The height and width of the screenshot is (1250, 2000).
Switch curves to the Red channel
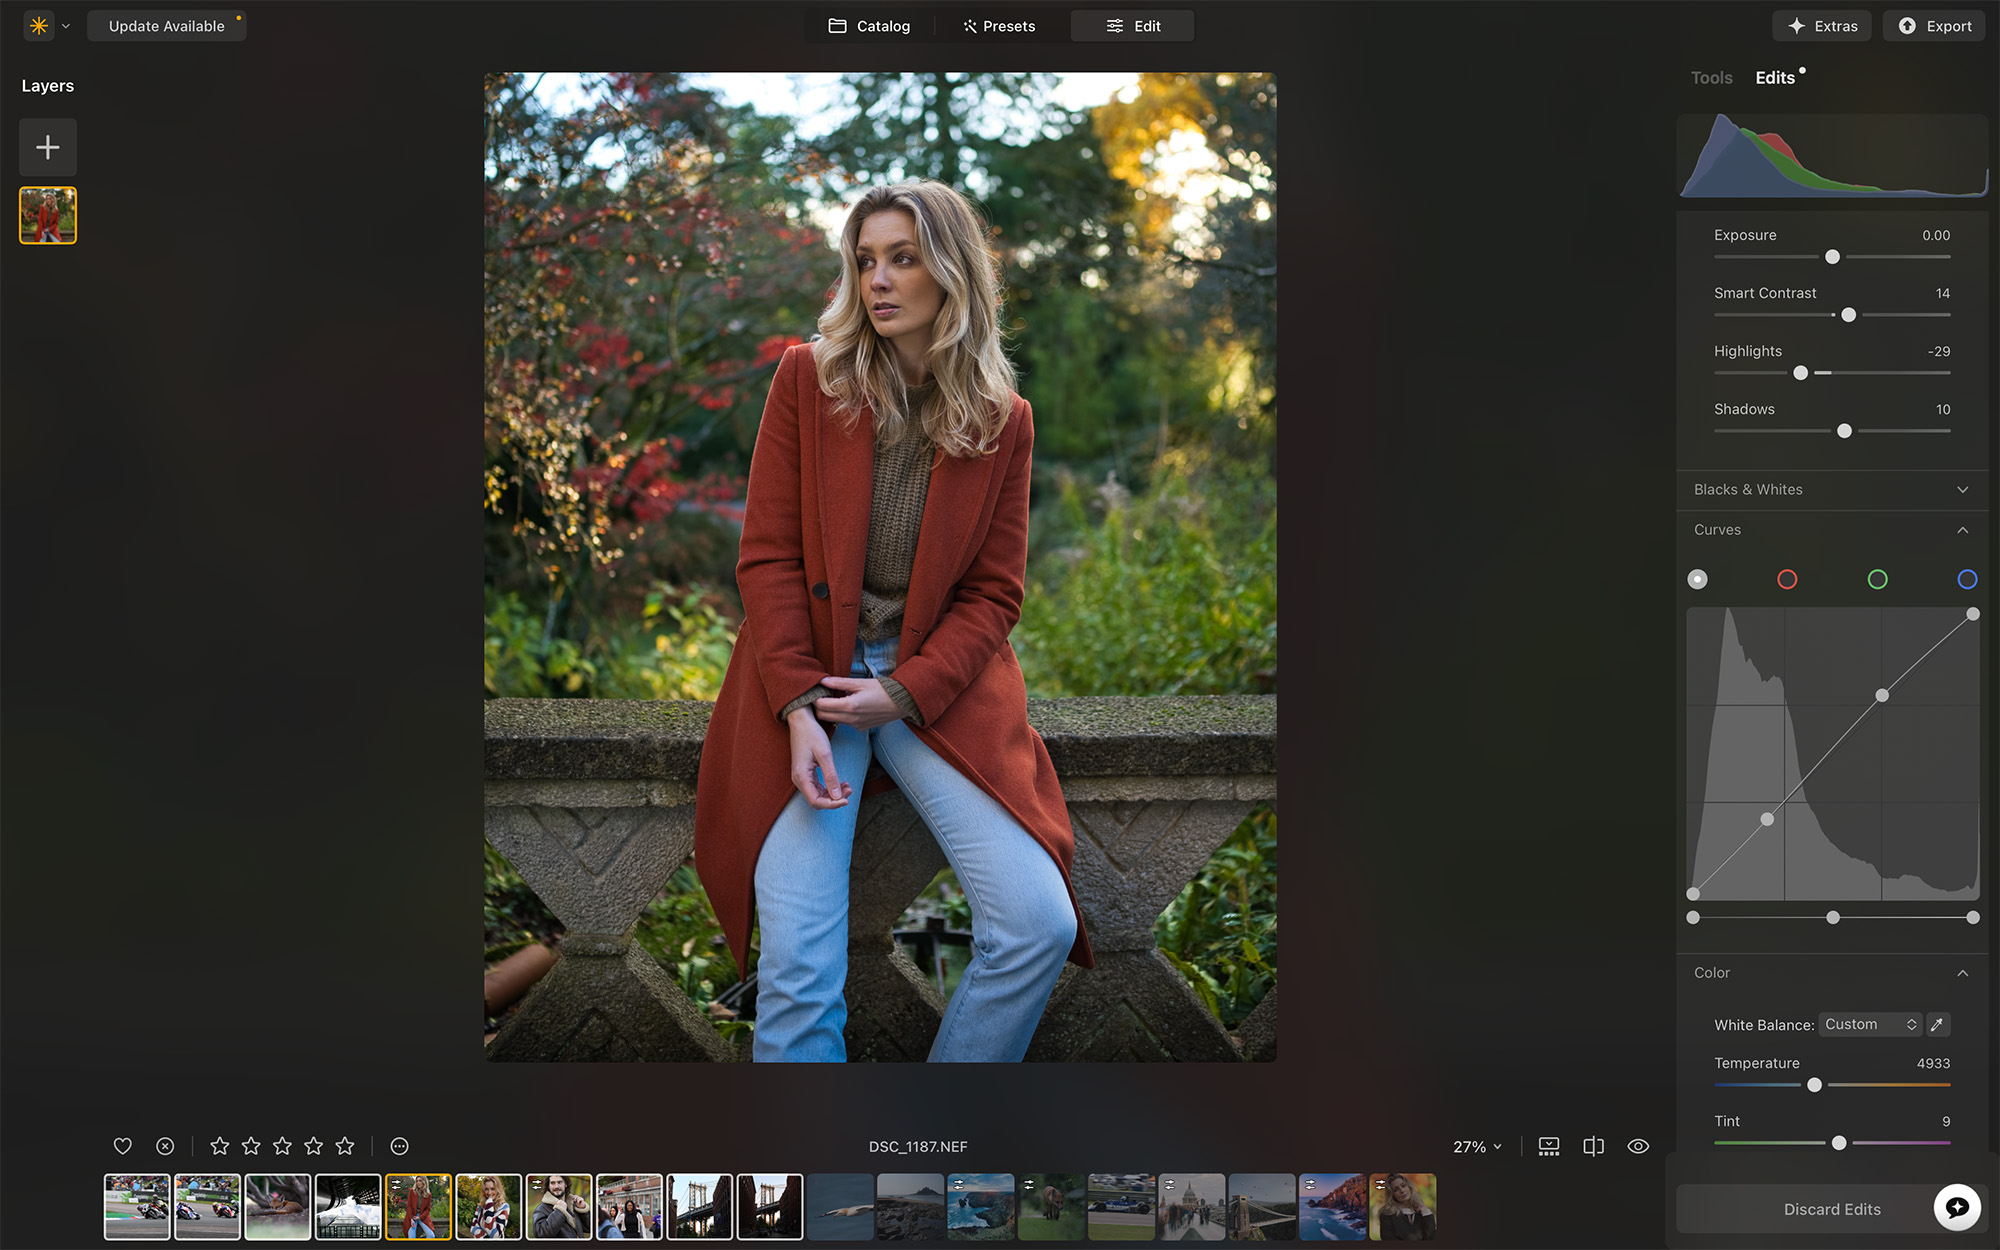(1787, 579)
